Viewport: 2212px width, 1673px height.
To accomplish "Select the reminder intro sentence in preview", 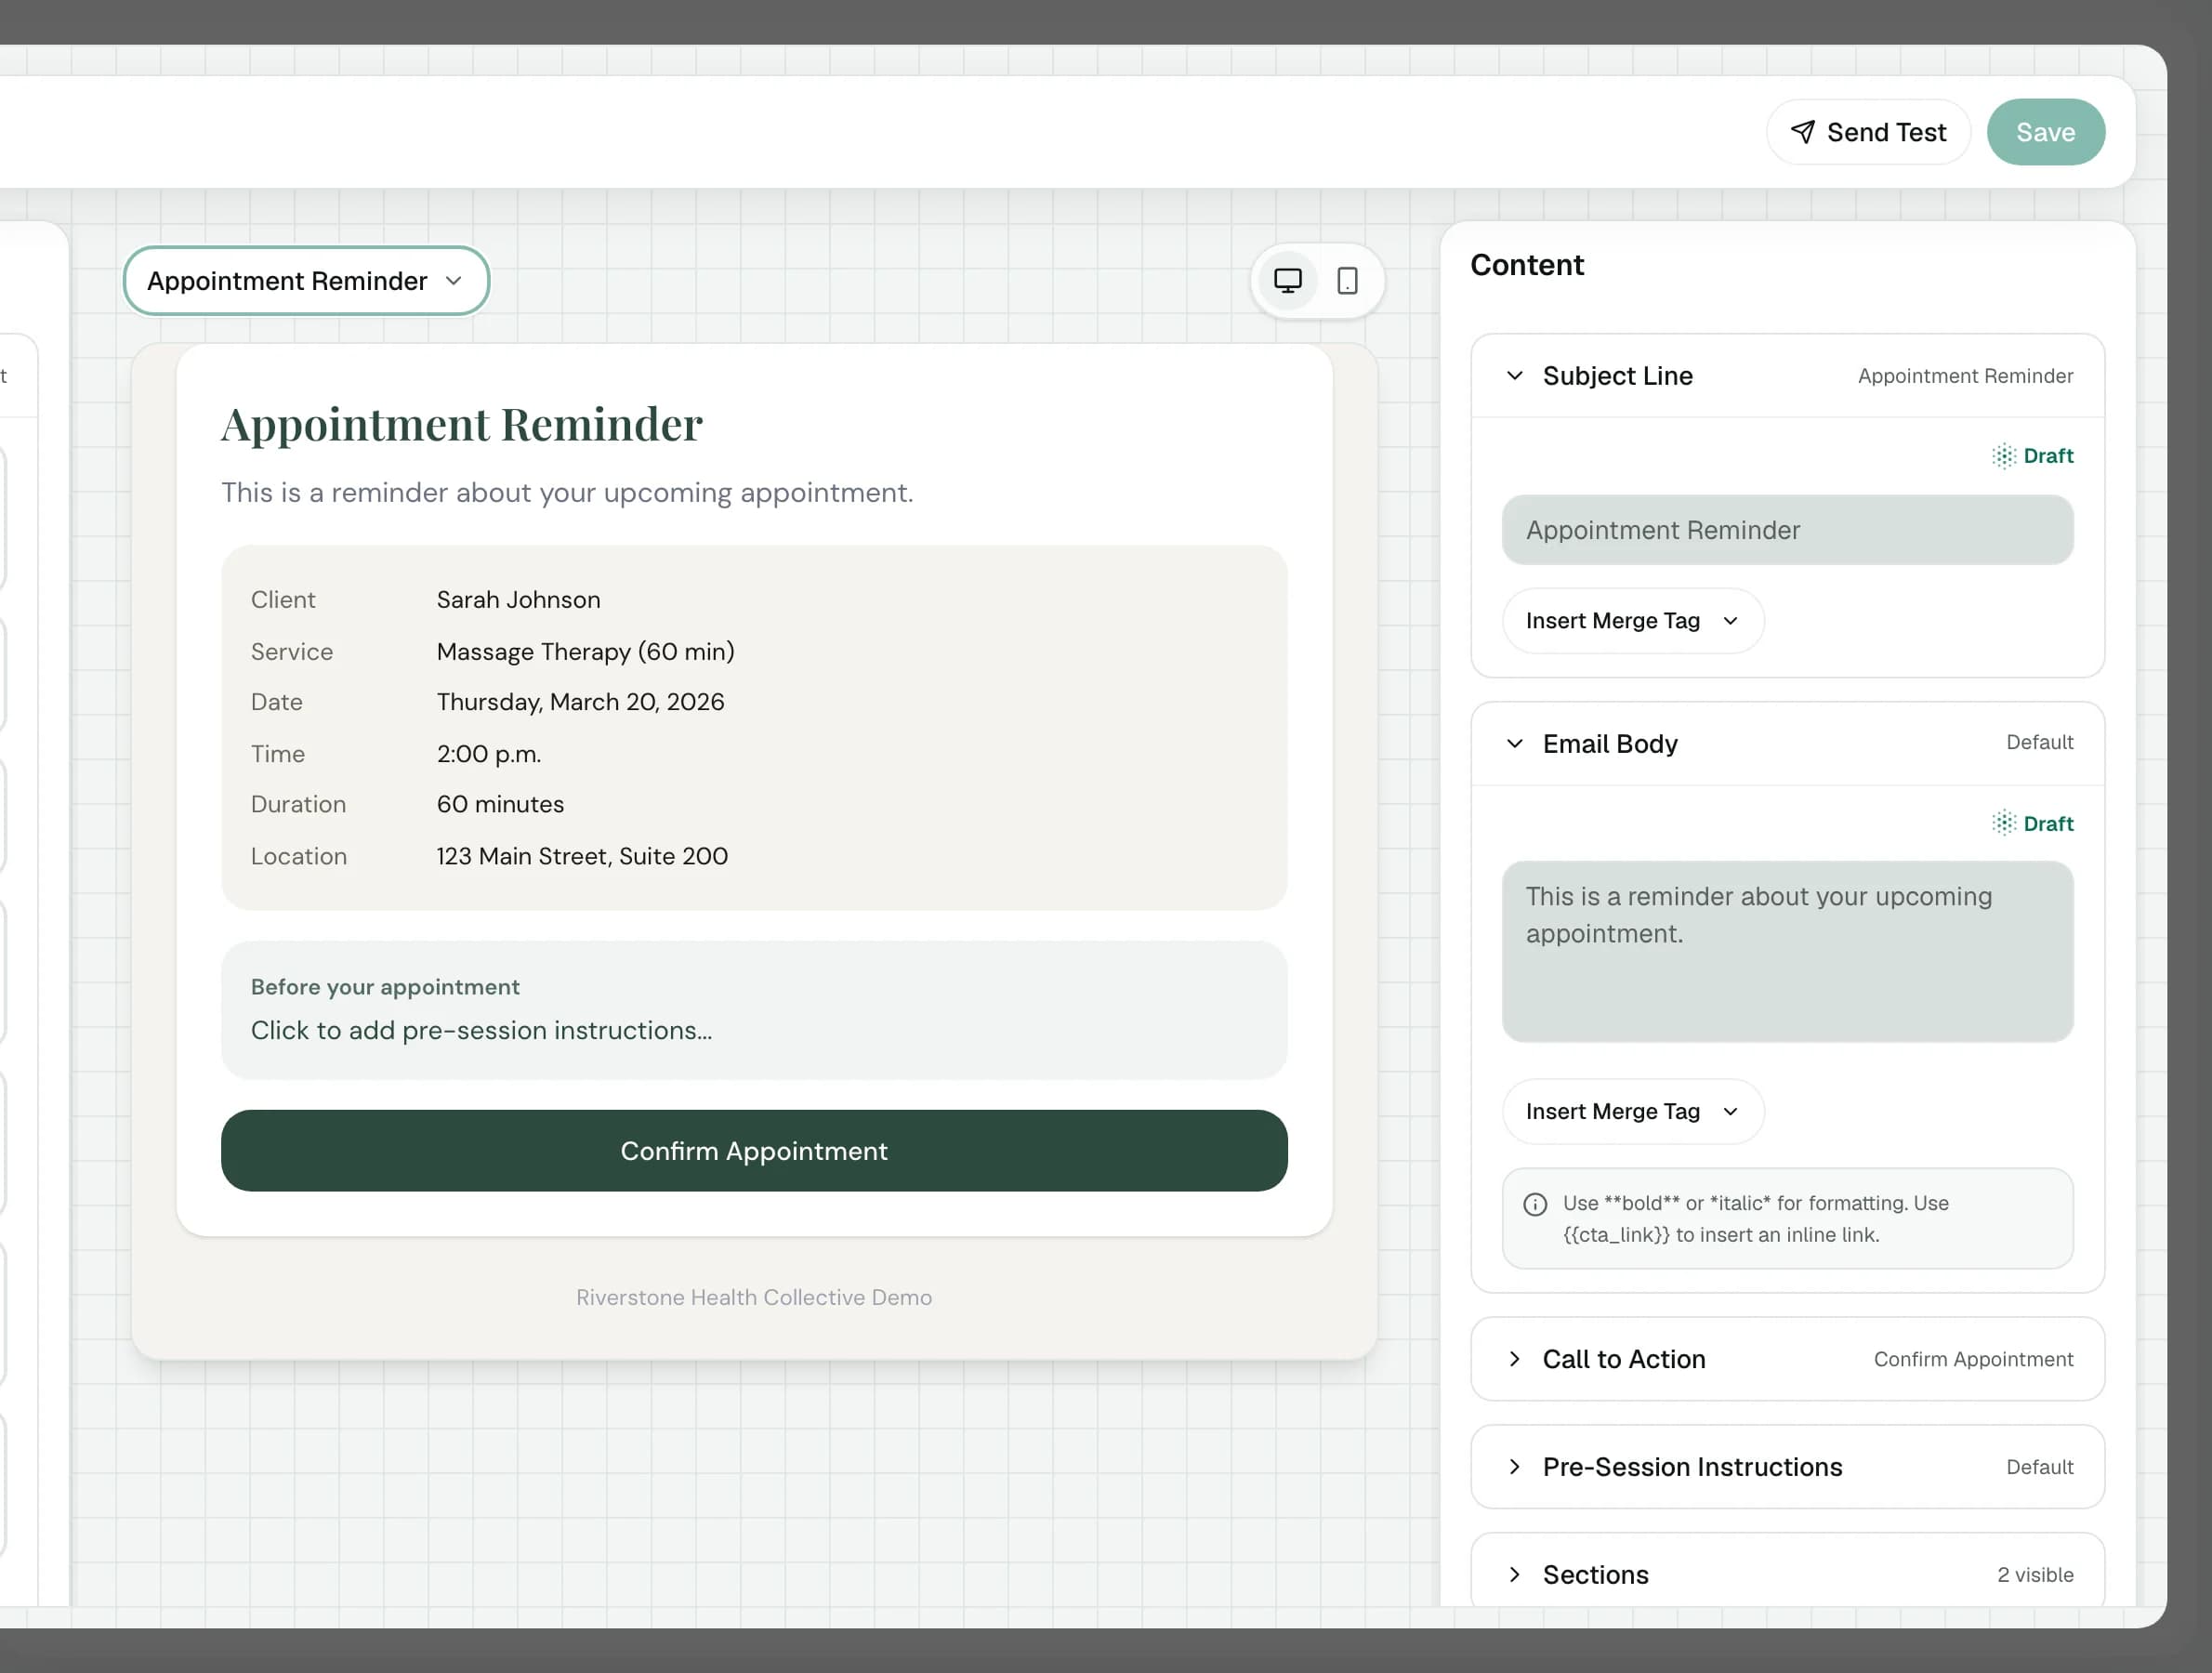I will tap(567, 493).
